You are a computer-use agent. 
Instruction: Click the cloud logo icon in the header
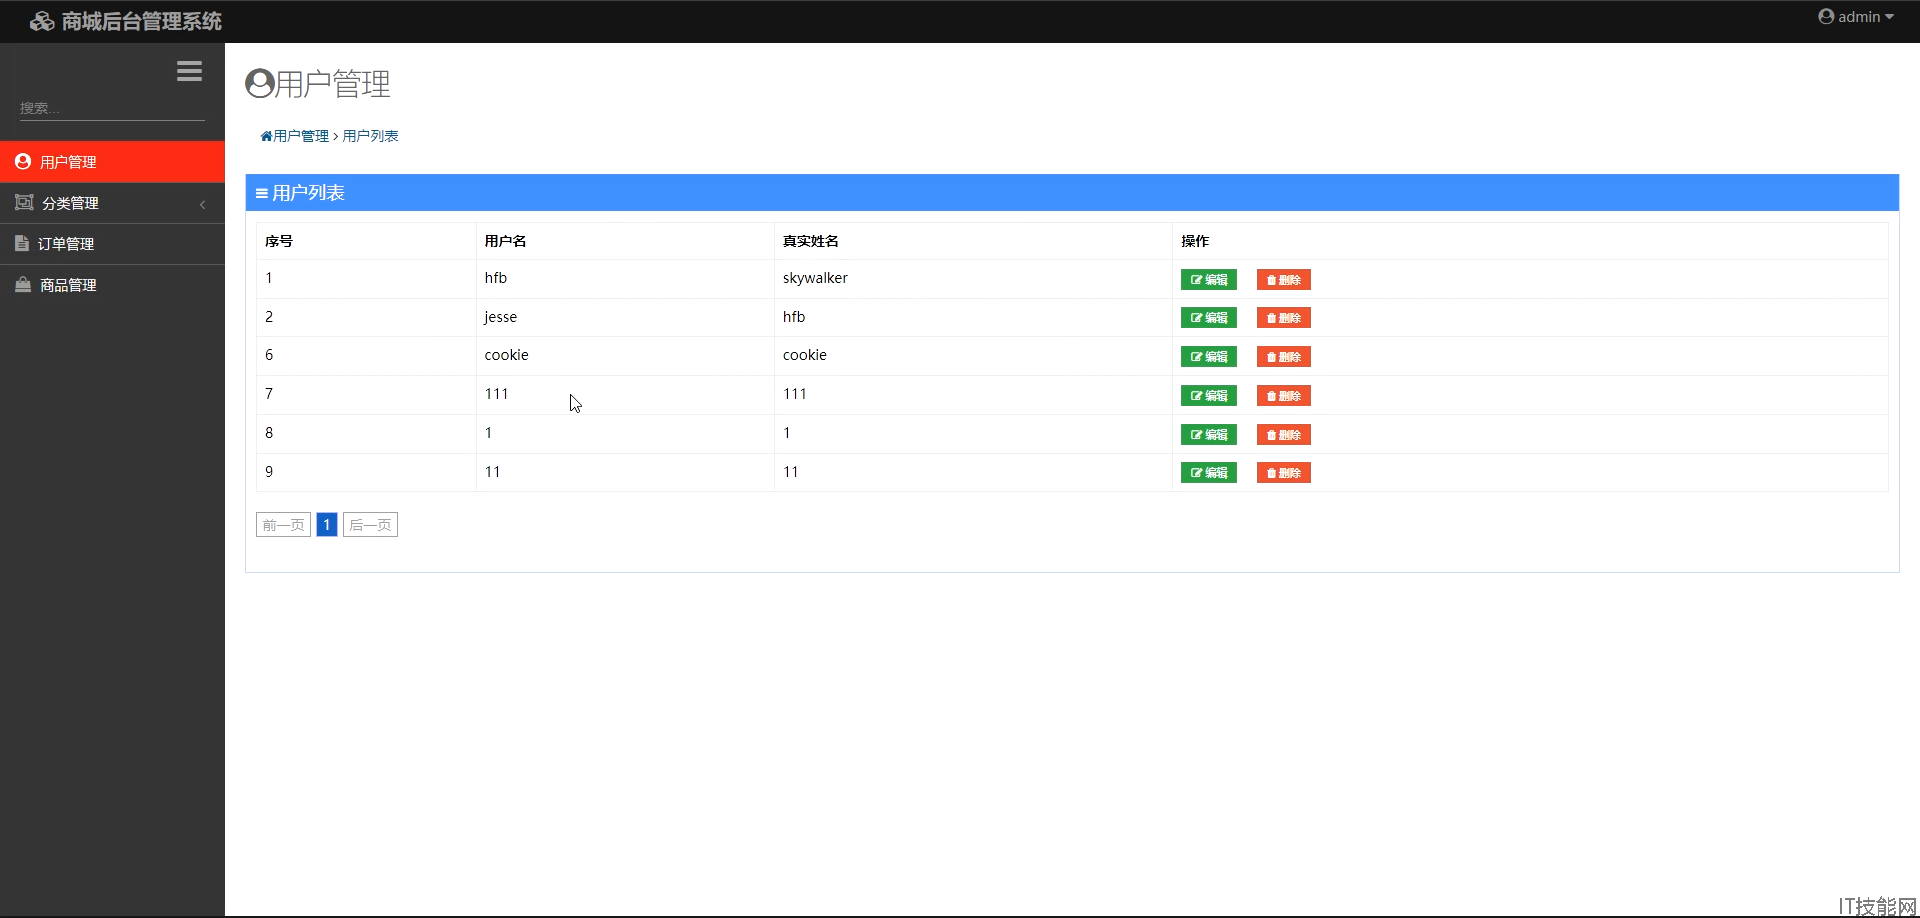tap(42, 21)
